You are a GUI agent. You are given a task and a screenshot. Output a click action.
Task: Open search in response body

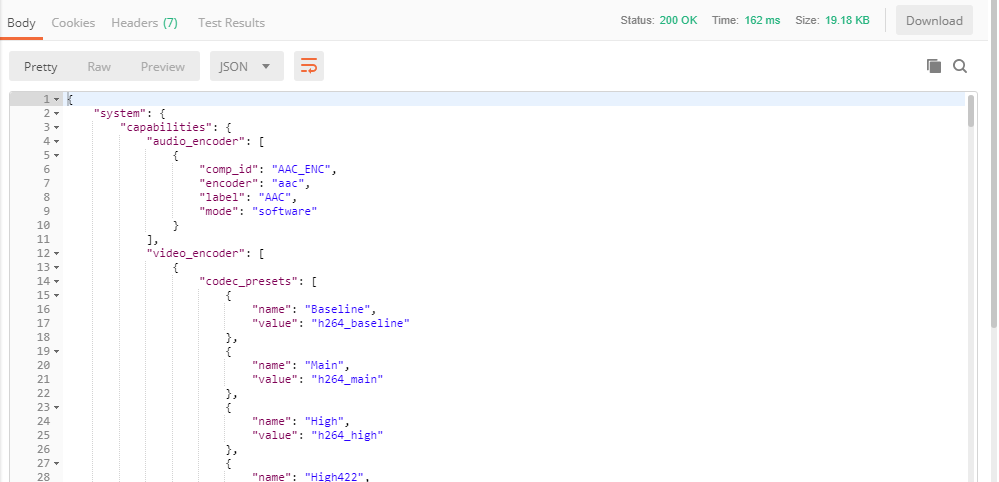pos(960,66)
